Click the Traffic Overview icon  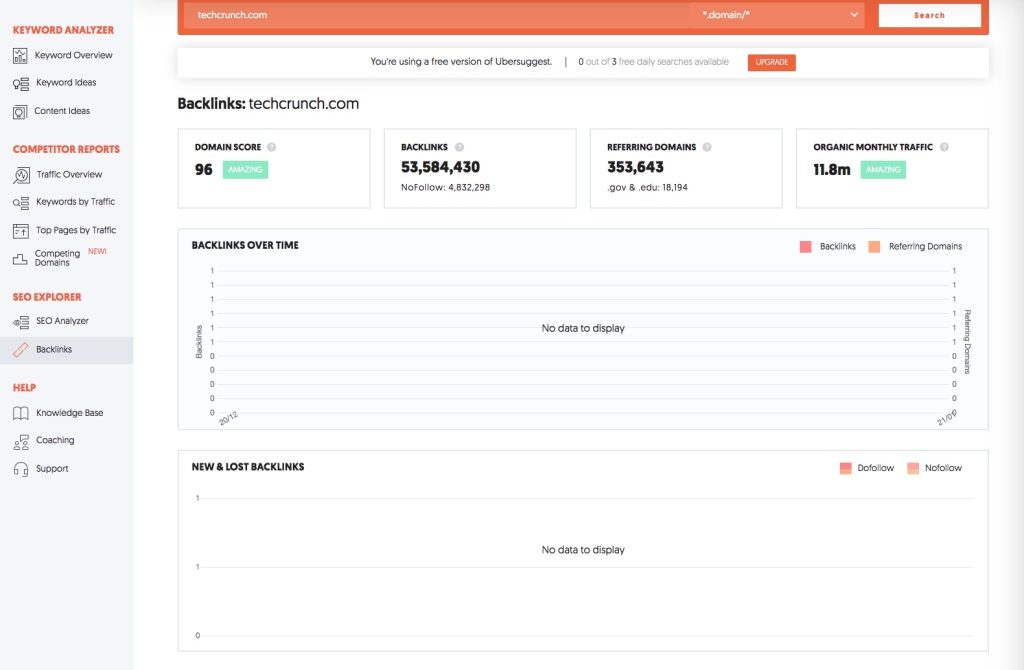21,175
